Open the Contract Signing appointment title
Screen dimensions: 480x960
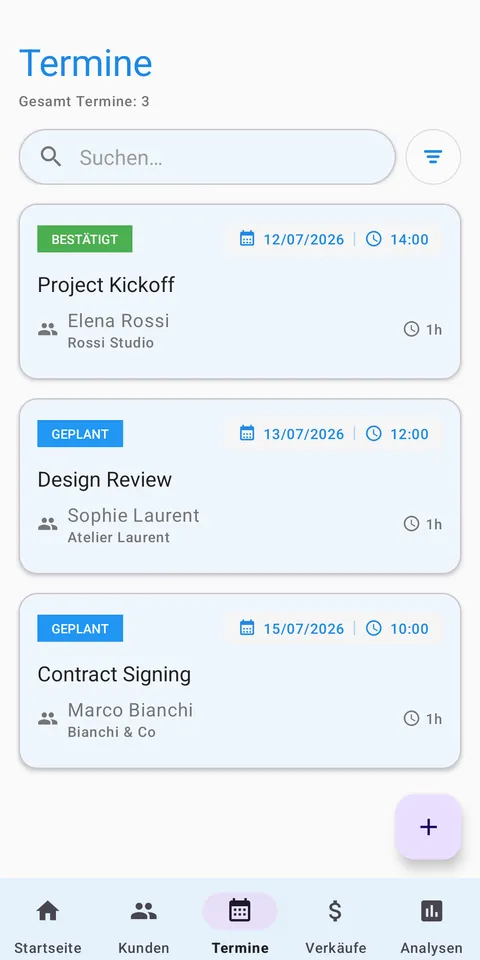coord(114,674)
